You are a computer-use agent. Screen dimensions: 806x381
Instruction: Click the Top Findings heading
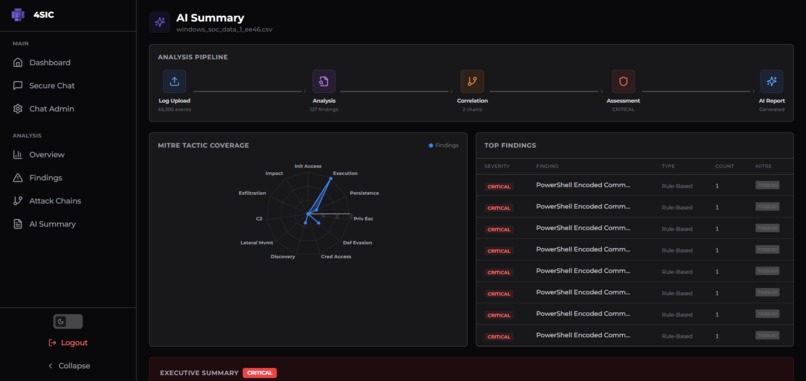510,146
